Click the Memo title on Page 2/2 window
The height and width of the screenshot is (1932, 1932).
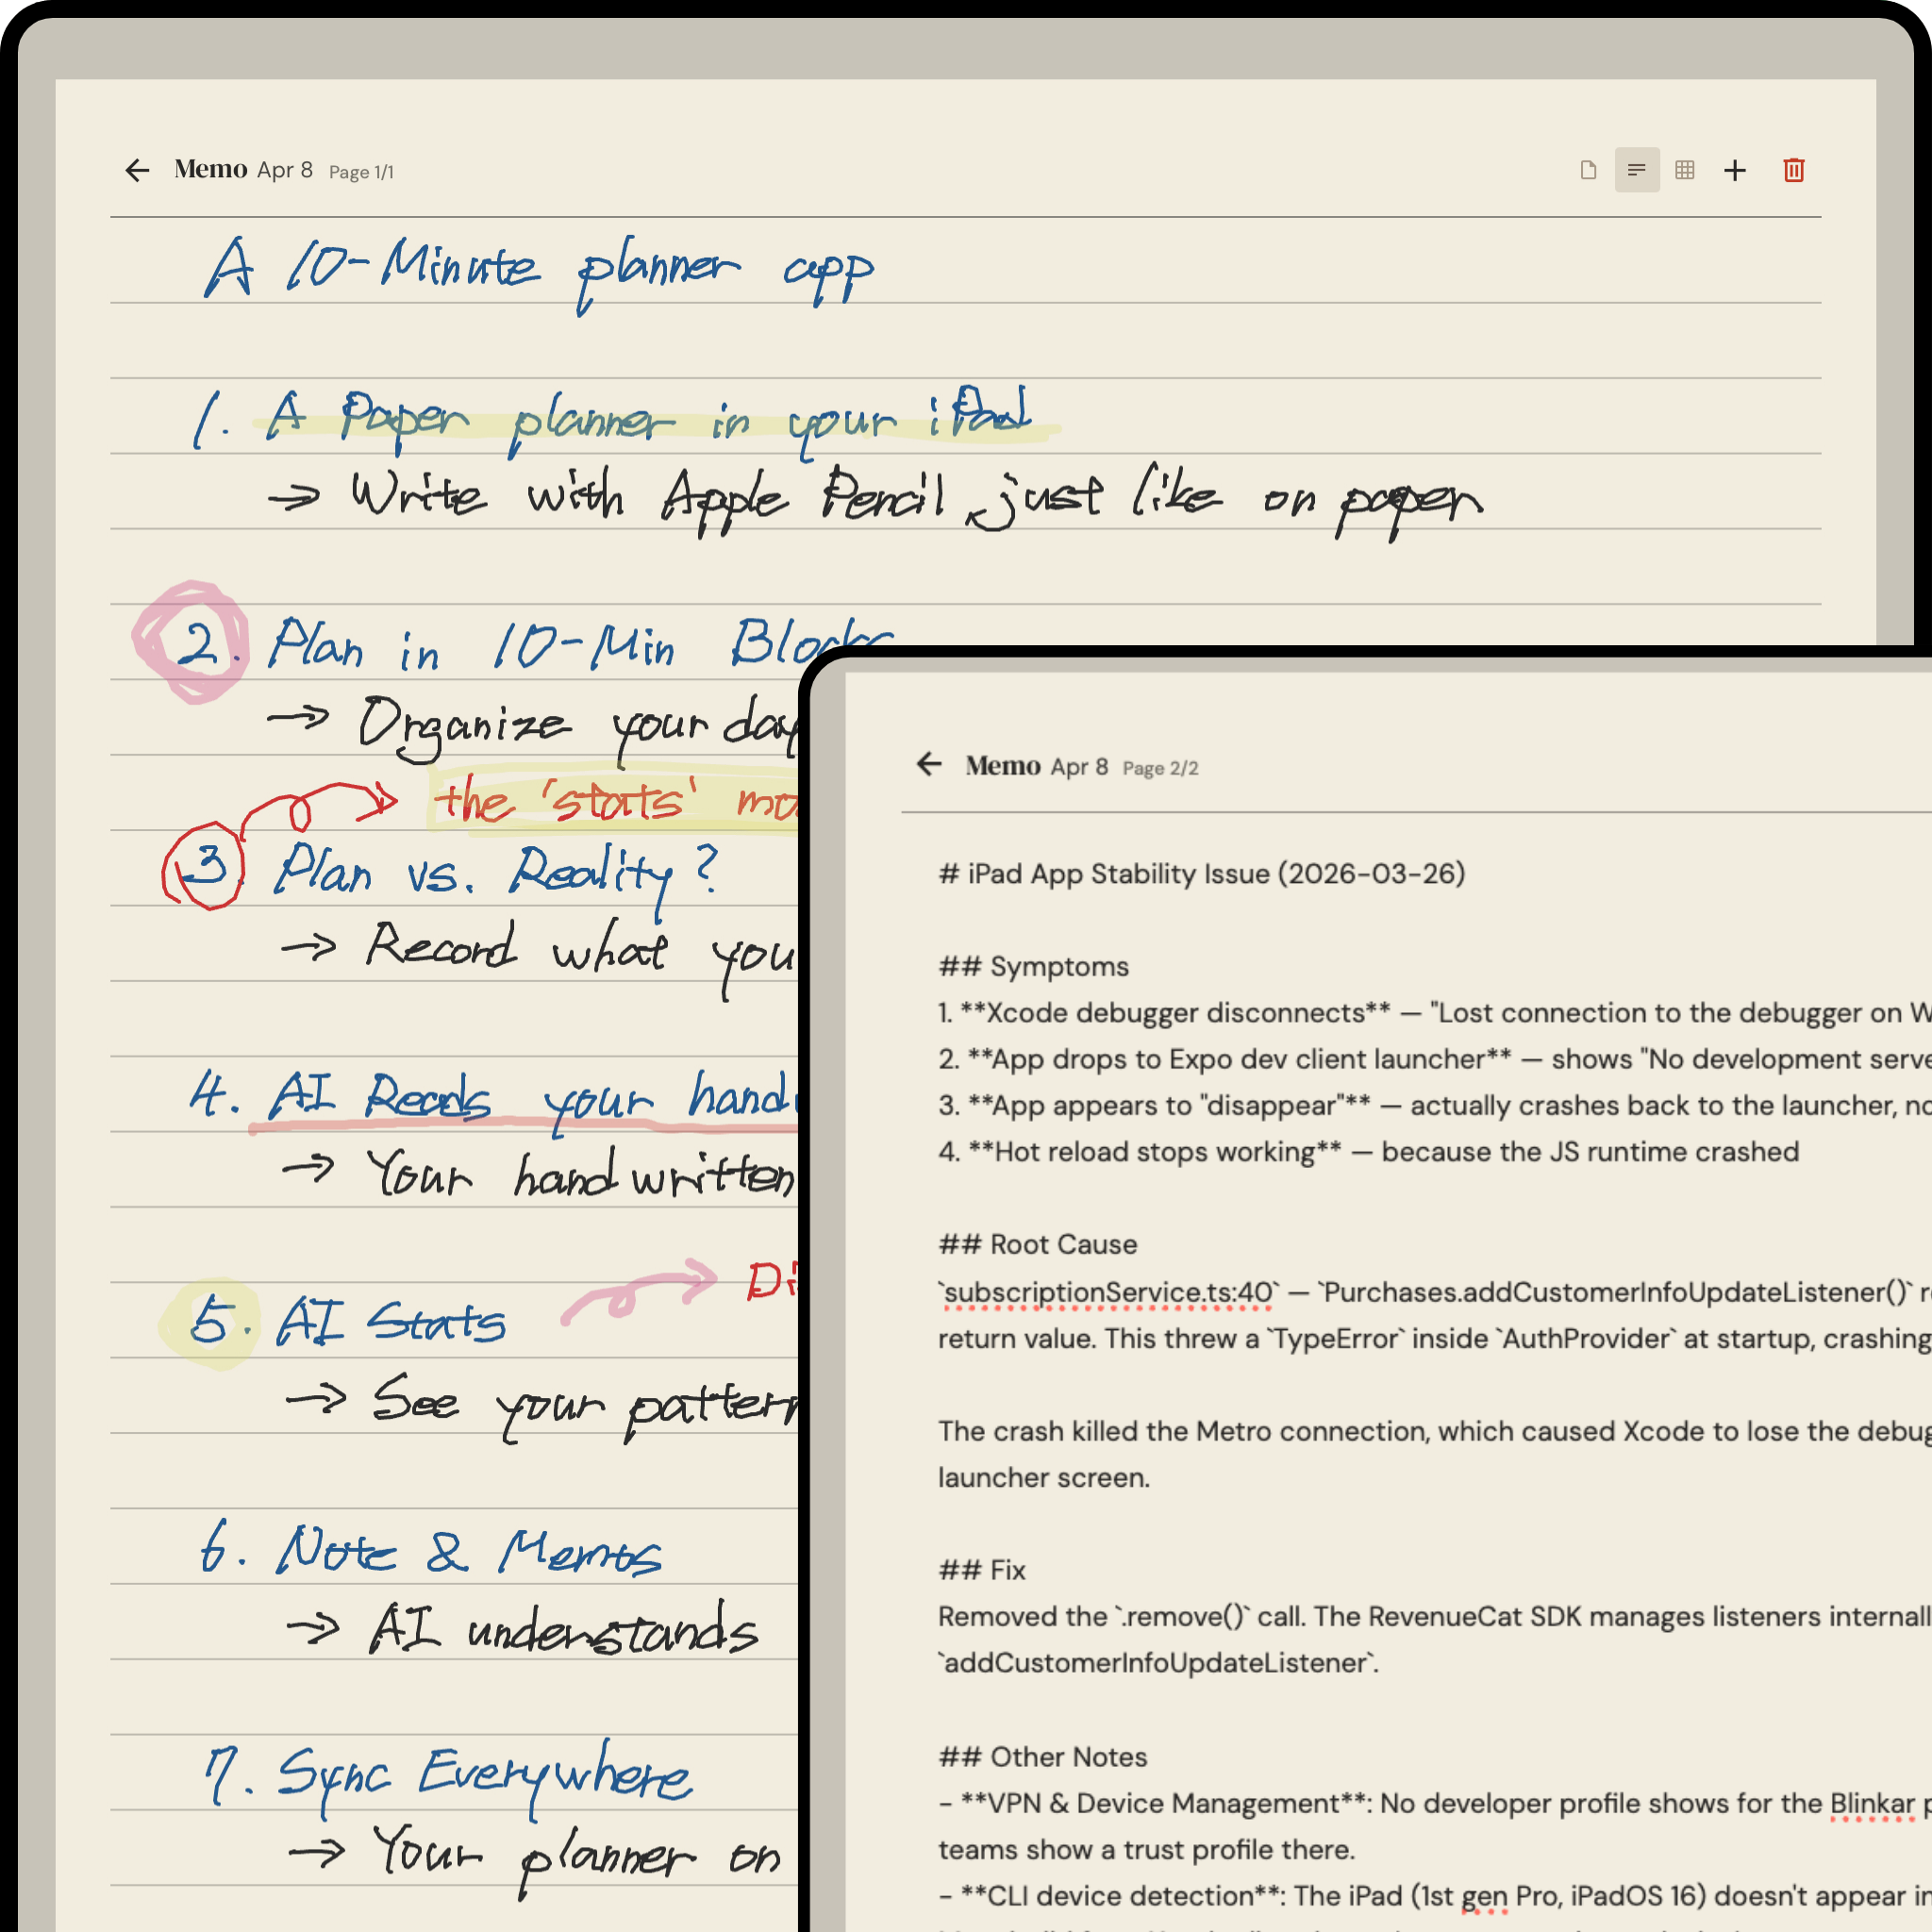(x=1003, y=766)
